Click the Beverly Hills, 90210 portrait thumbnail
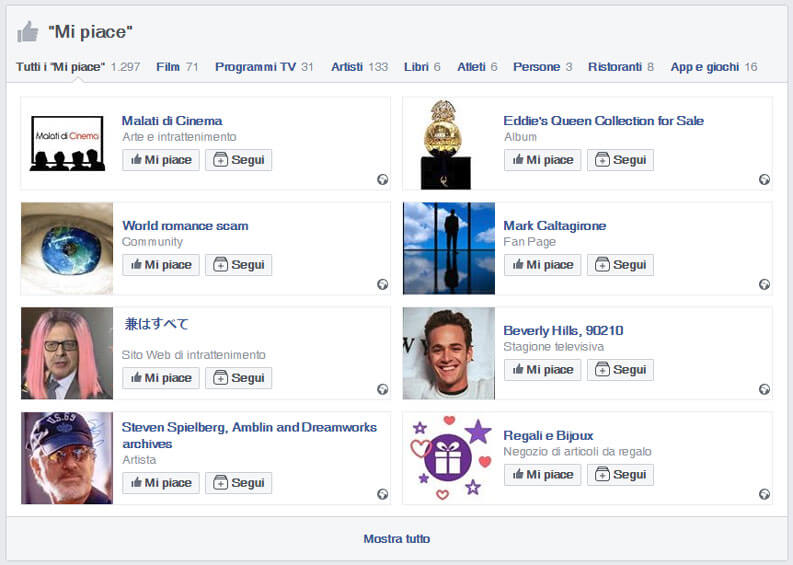This screenshot has height=565, width=793. click(x=449, y=353)
